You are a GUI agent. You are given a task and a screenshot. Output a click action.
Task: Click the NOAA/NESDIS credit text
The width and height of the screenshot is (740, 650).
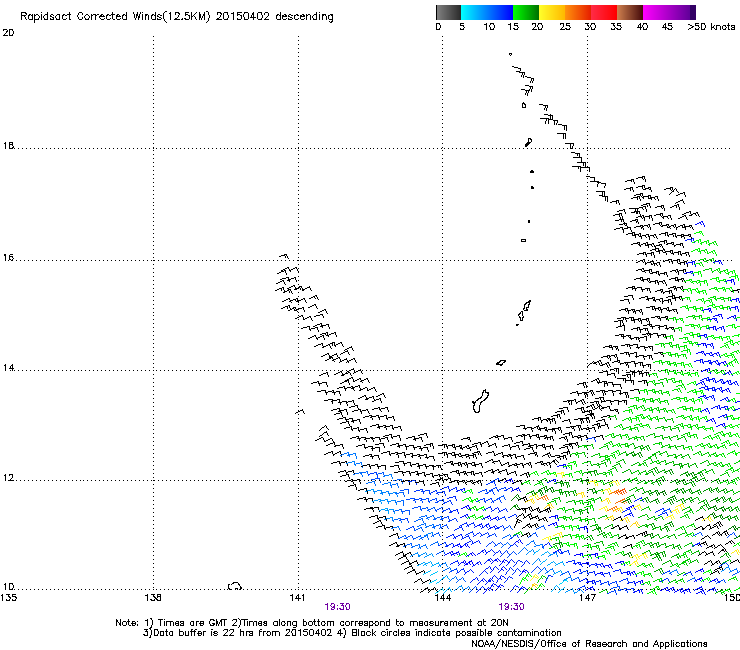click(589, 644)
